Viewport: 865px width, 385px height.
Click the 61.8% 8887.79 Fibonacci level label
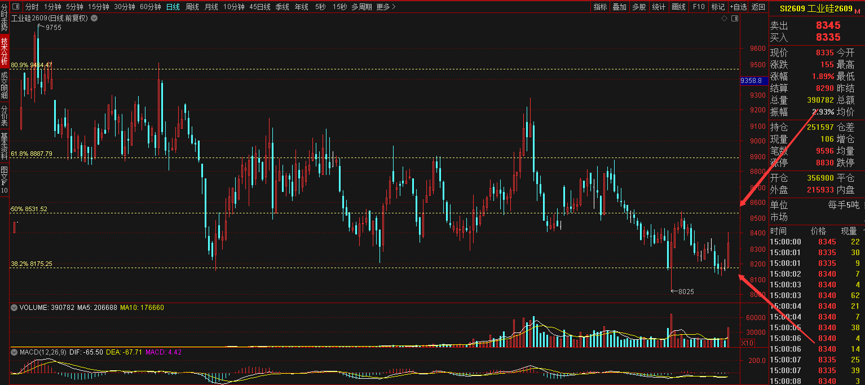31,153
